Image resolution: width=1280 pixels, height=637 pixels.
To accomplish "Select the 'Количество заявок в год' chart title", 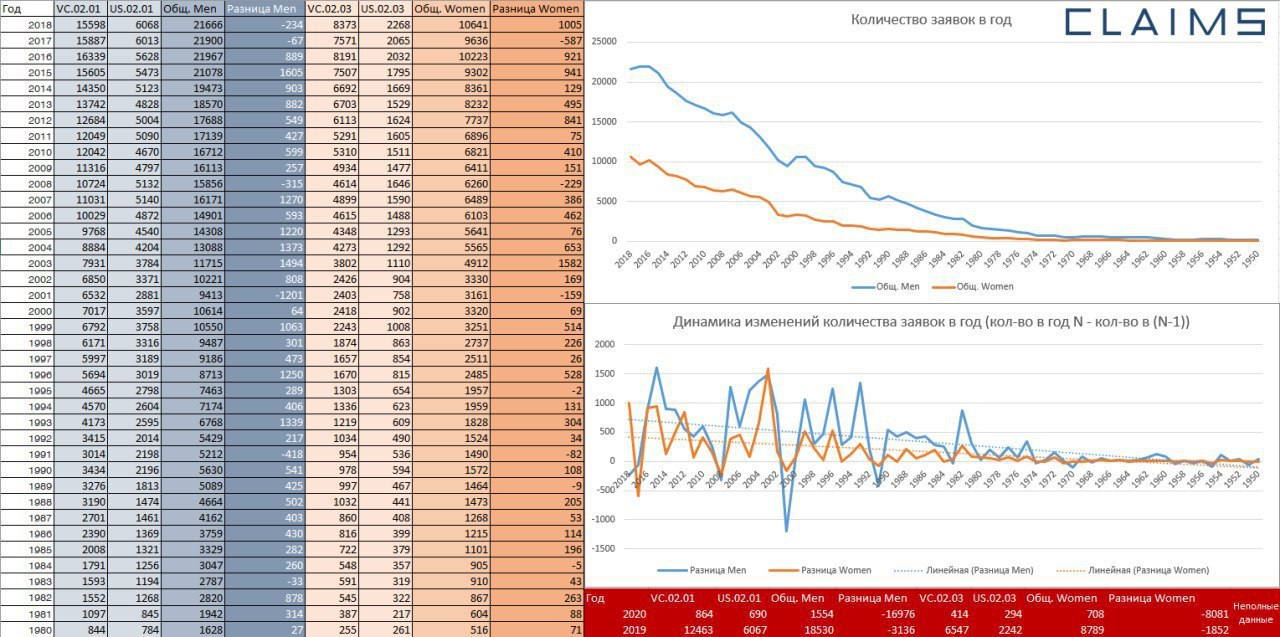I will [931, 19].
